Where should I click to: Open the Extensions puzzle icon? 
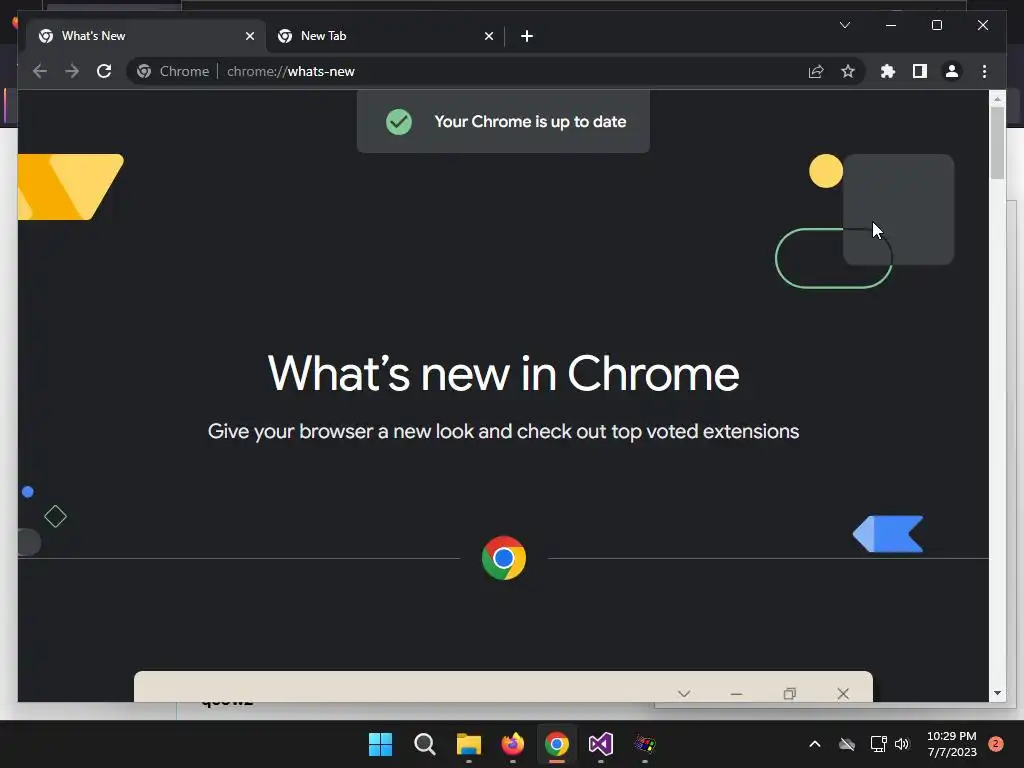pyautogui.click(x=888, y=71)
